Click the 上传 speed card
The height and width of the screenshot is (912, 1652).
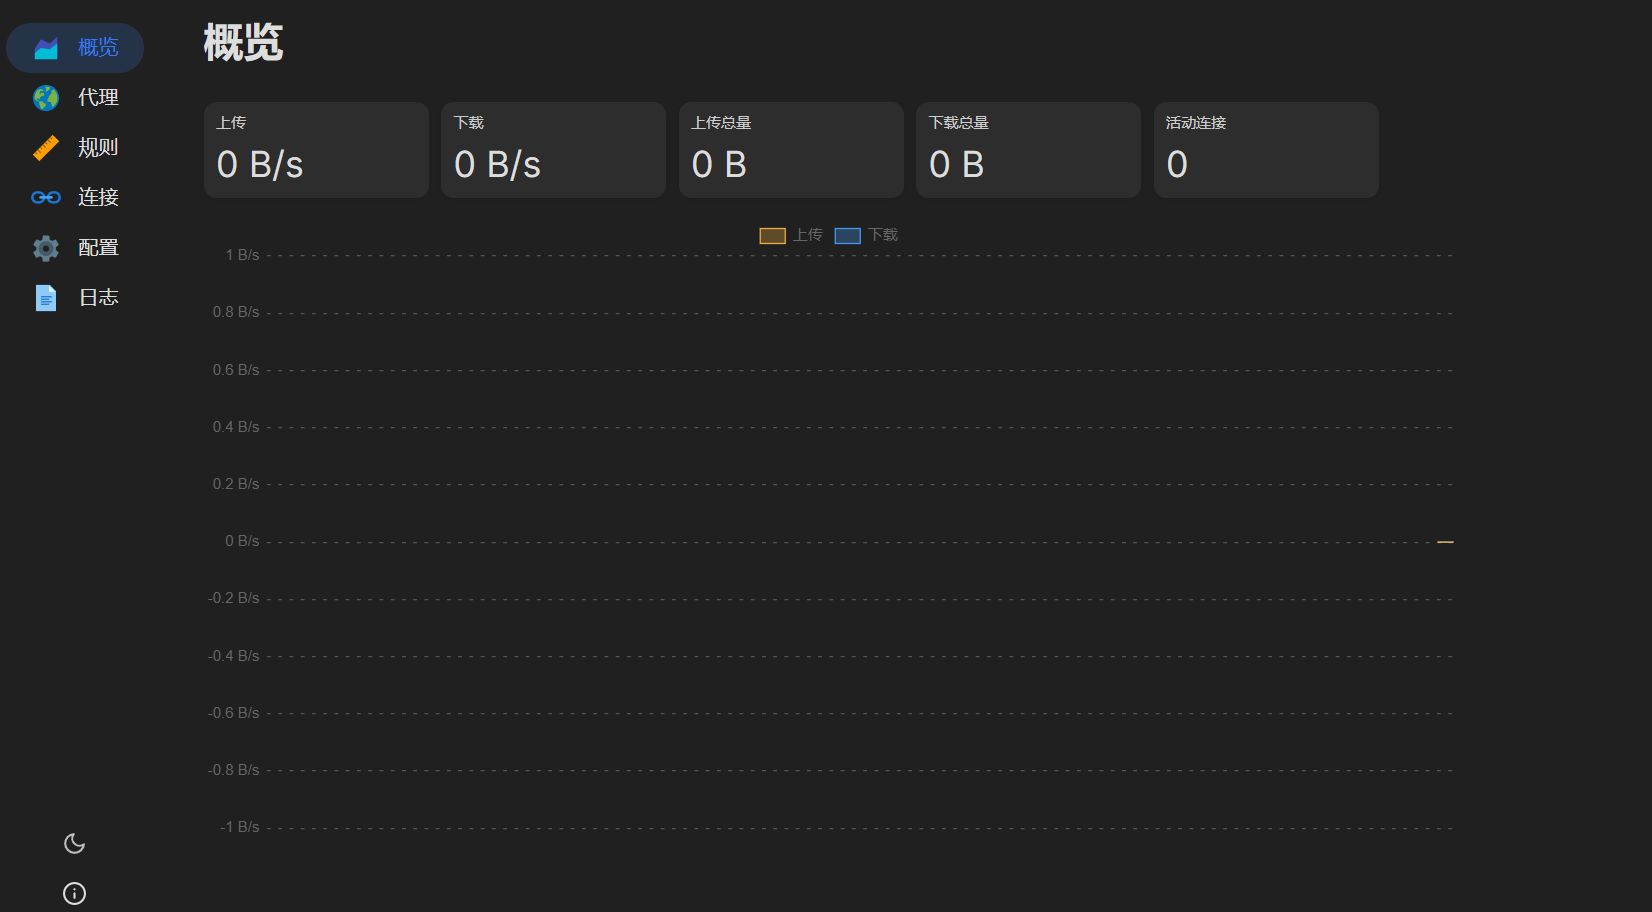[316, 150]
